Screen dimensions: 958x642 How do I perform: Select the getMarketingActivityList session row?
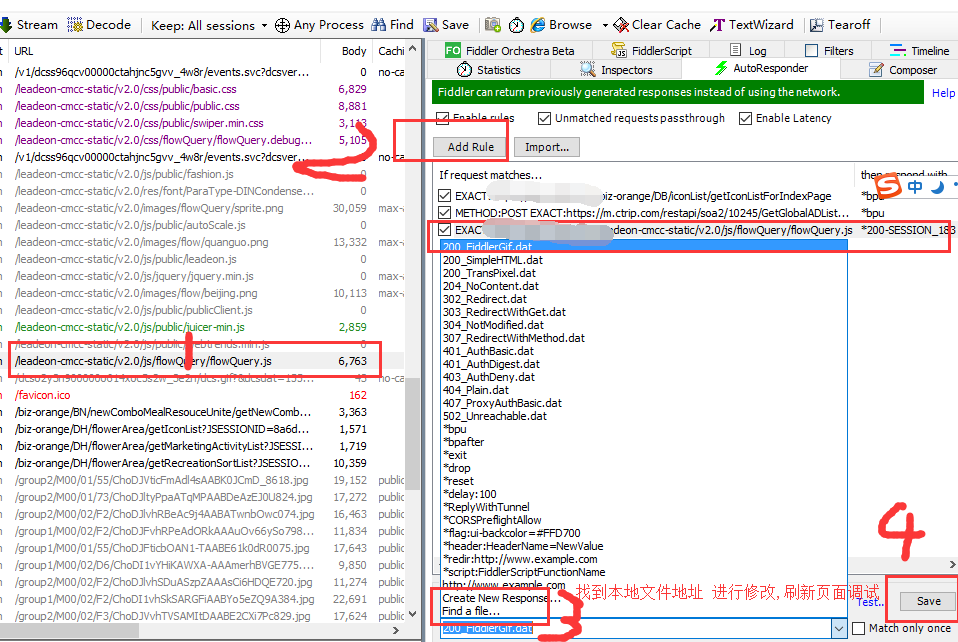(x=202, y=447)
